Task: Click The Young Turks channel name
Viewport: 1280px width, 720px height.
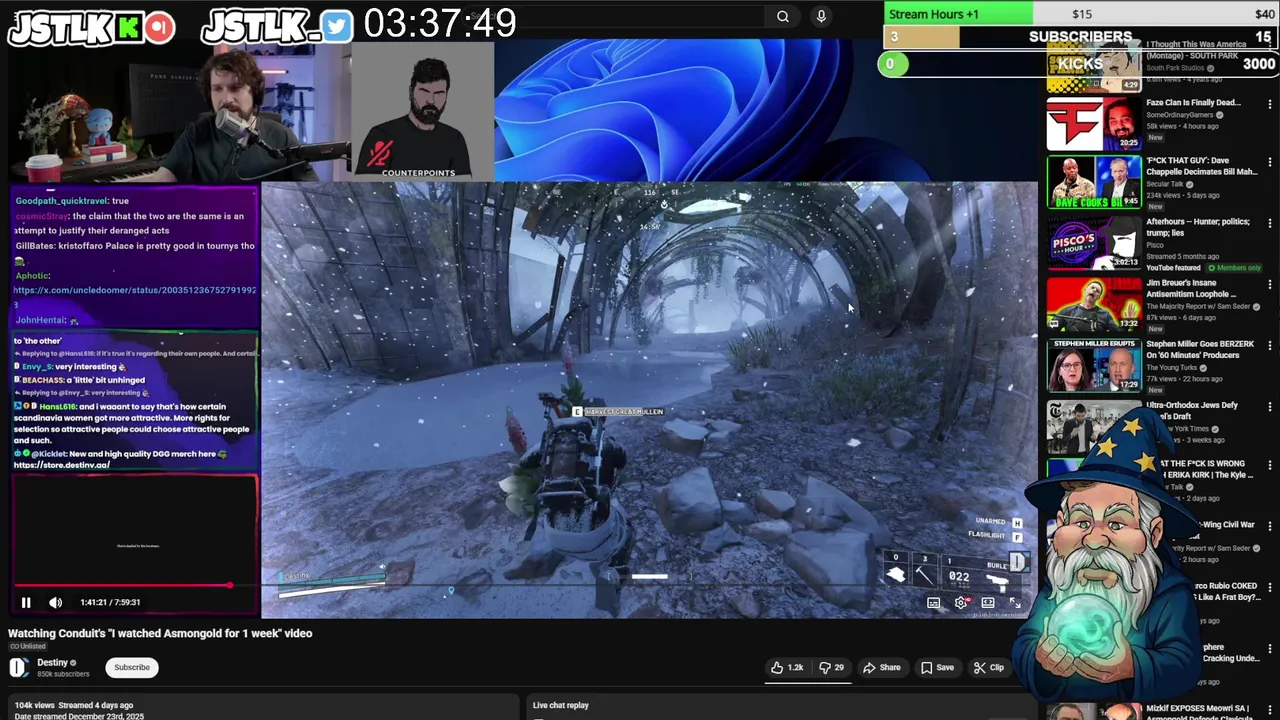Action: point(1172,367)
